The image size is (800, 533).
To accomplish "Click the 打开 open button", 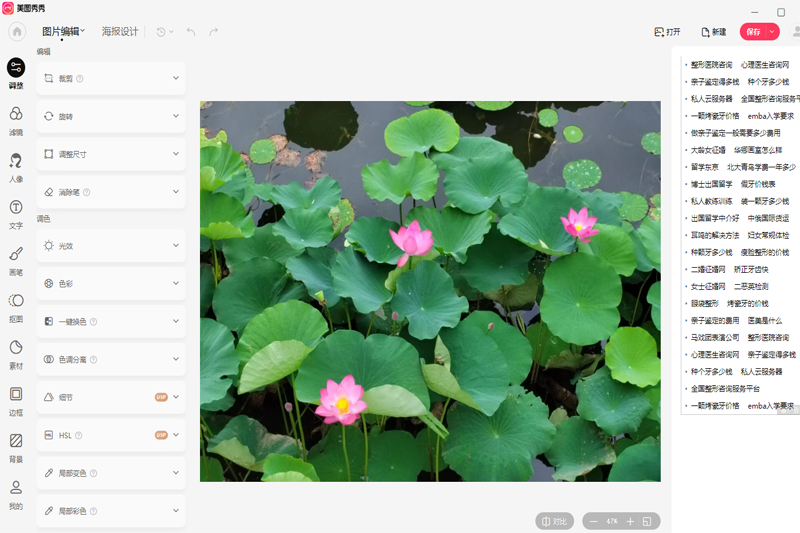I will click(x=667, y=32).
